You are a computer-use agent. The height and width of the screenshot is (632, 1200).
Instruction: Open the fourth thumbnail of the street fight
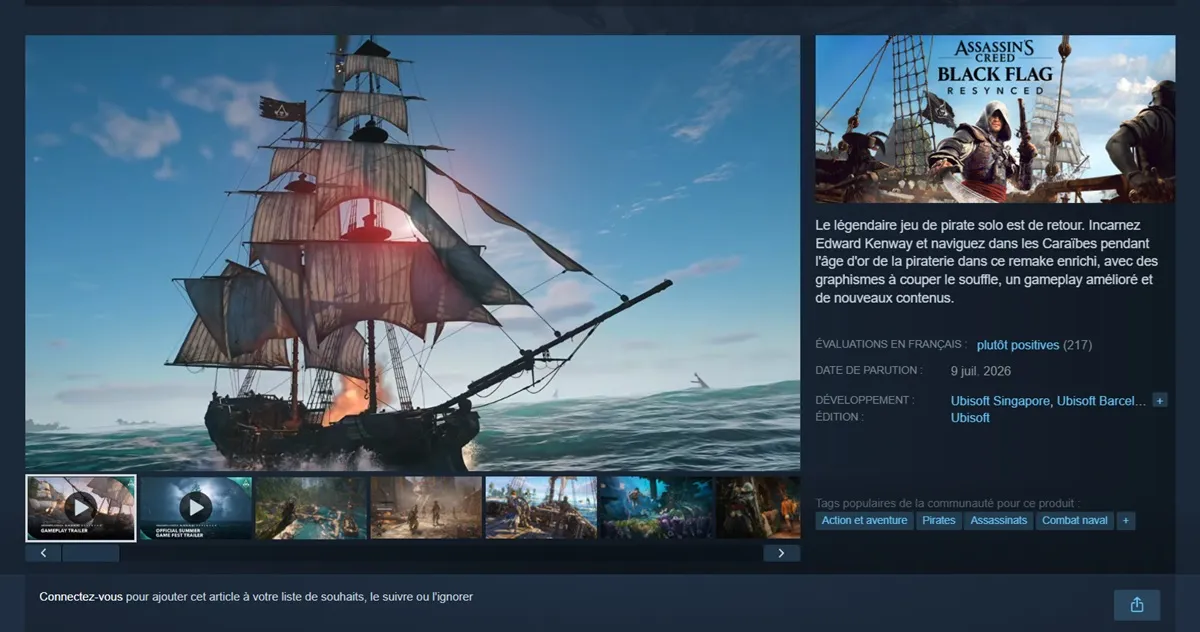click(426, 508)
